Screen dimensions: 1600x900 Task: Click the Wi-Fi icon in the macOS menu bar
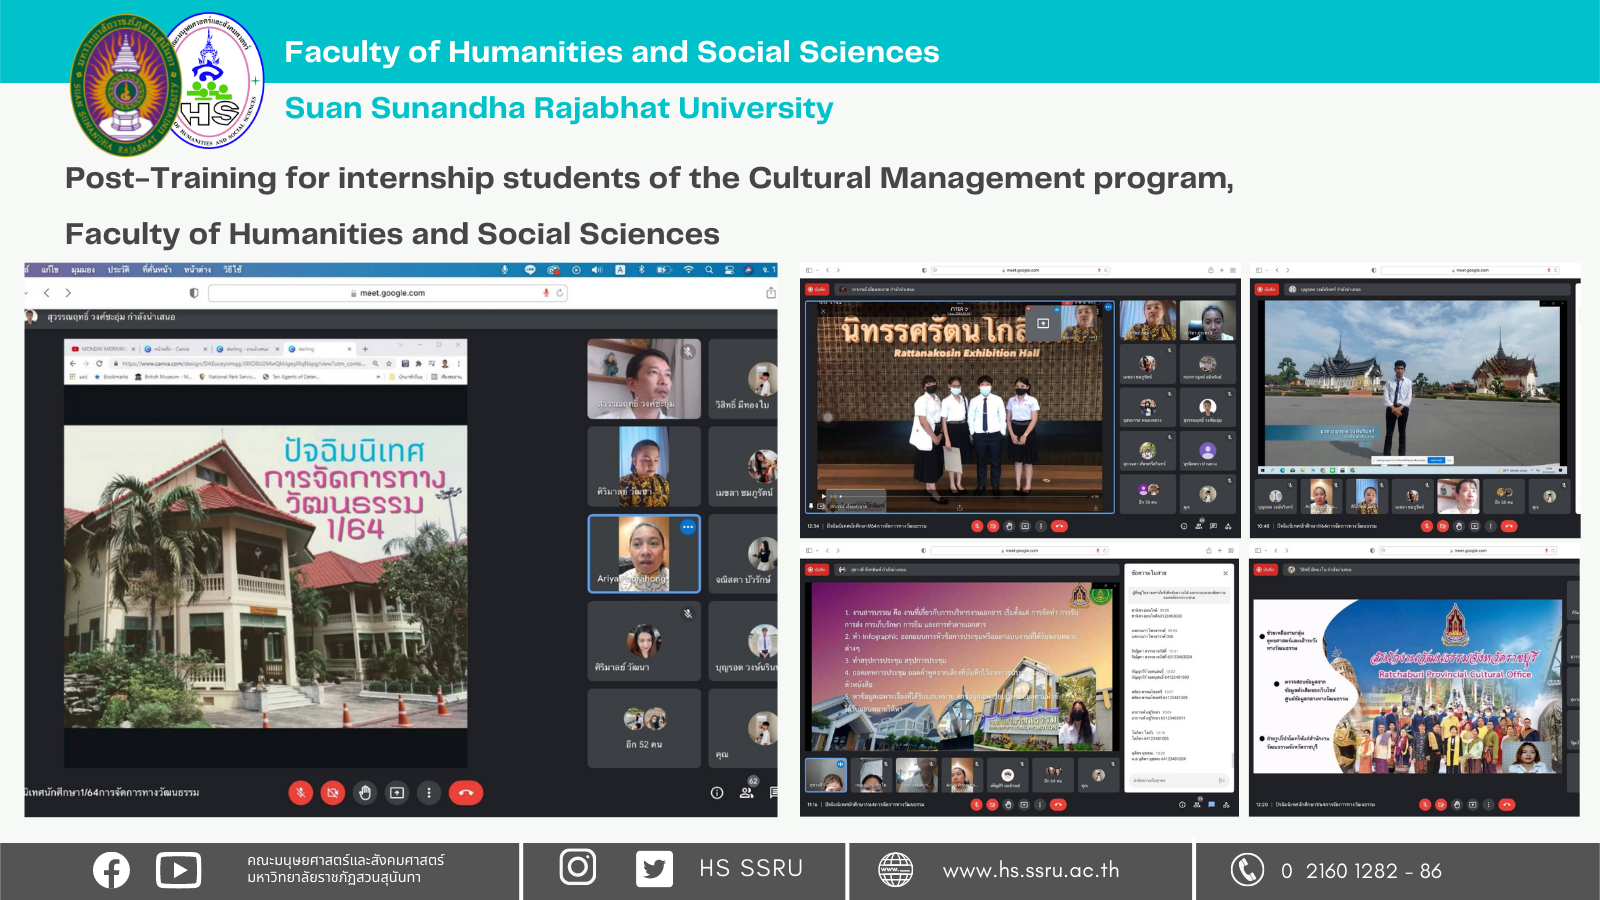point(688,270)
